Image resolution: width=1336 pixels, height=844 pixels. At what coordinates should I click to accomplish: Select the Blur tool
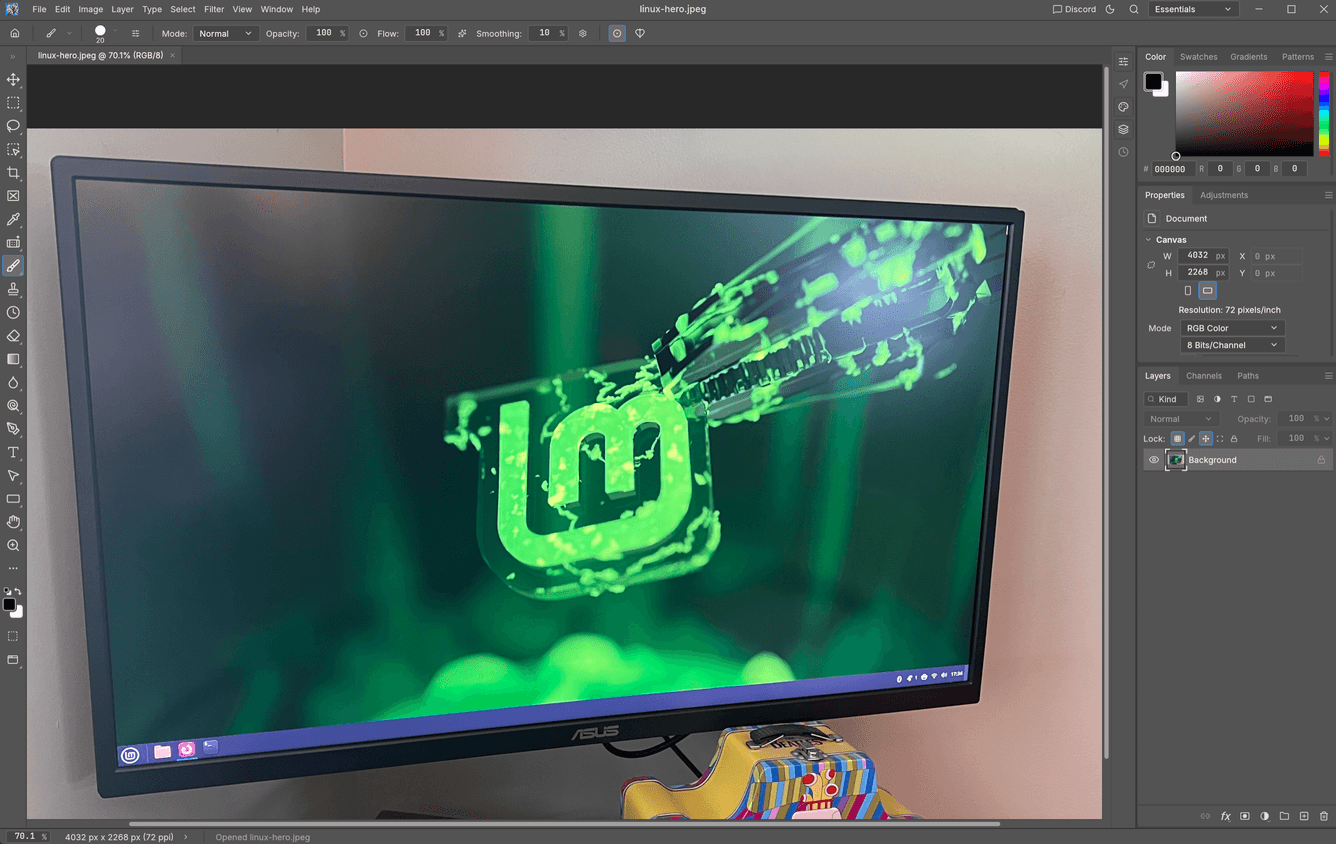[x=13, y=383]
